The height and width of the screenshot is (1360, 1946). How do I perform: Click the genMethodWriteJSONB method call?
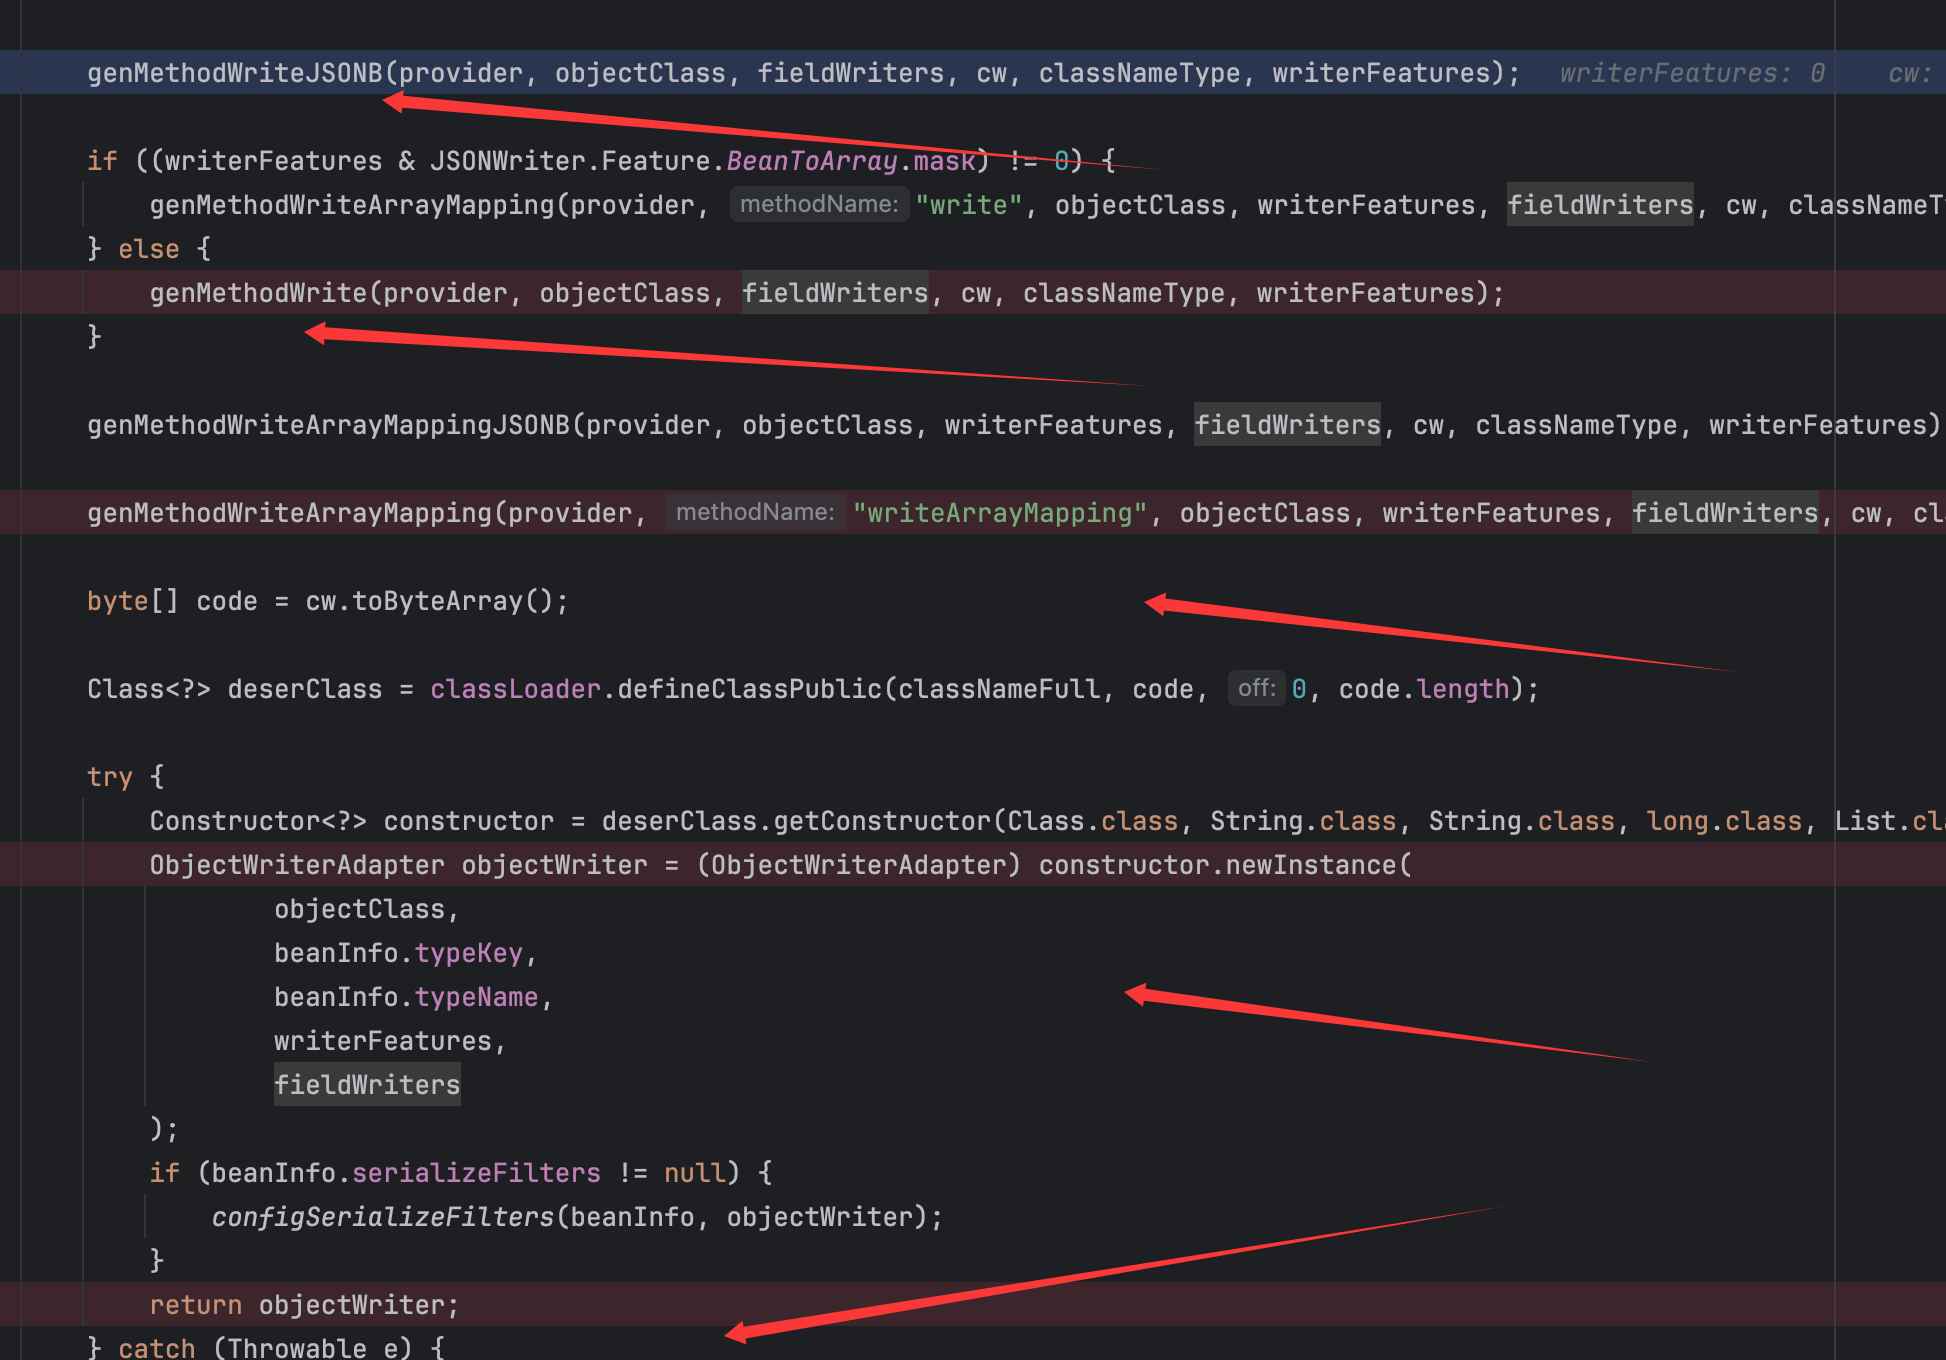(235, 73)
